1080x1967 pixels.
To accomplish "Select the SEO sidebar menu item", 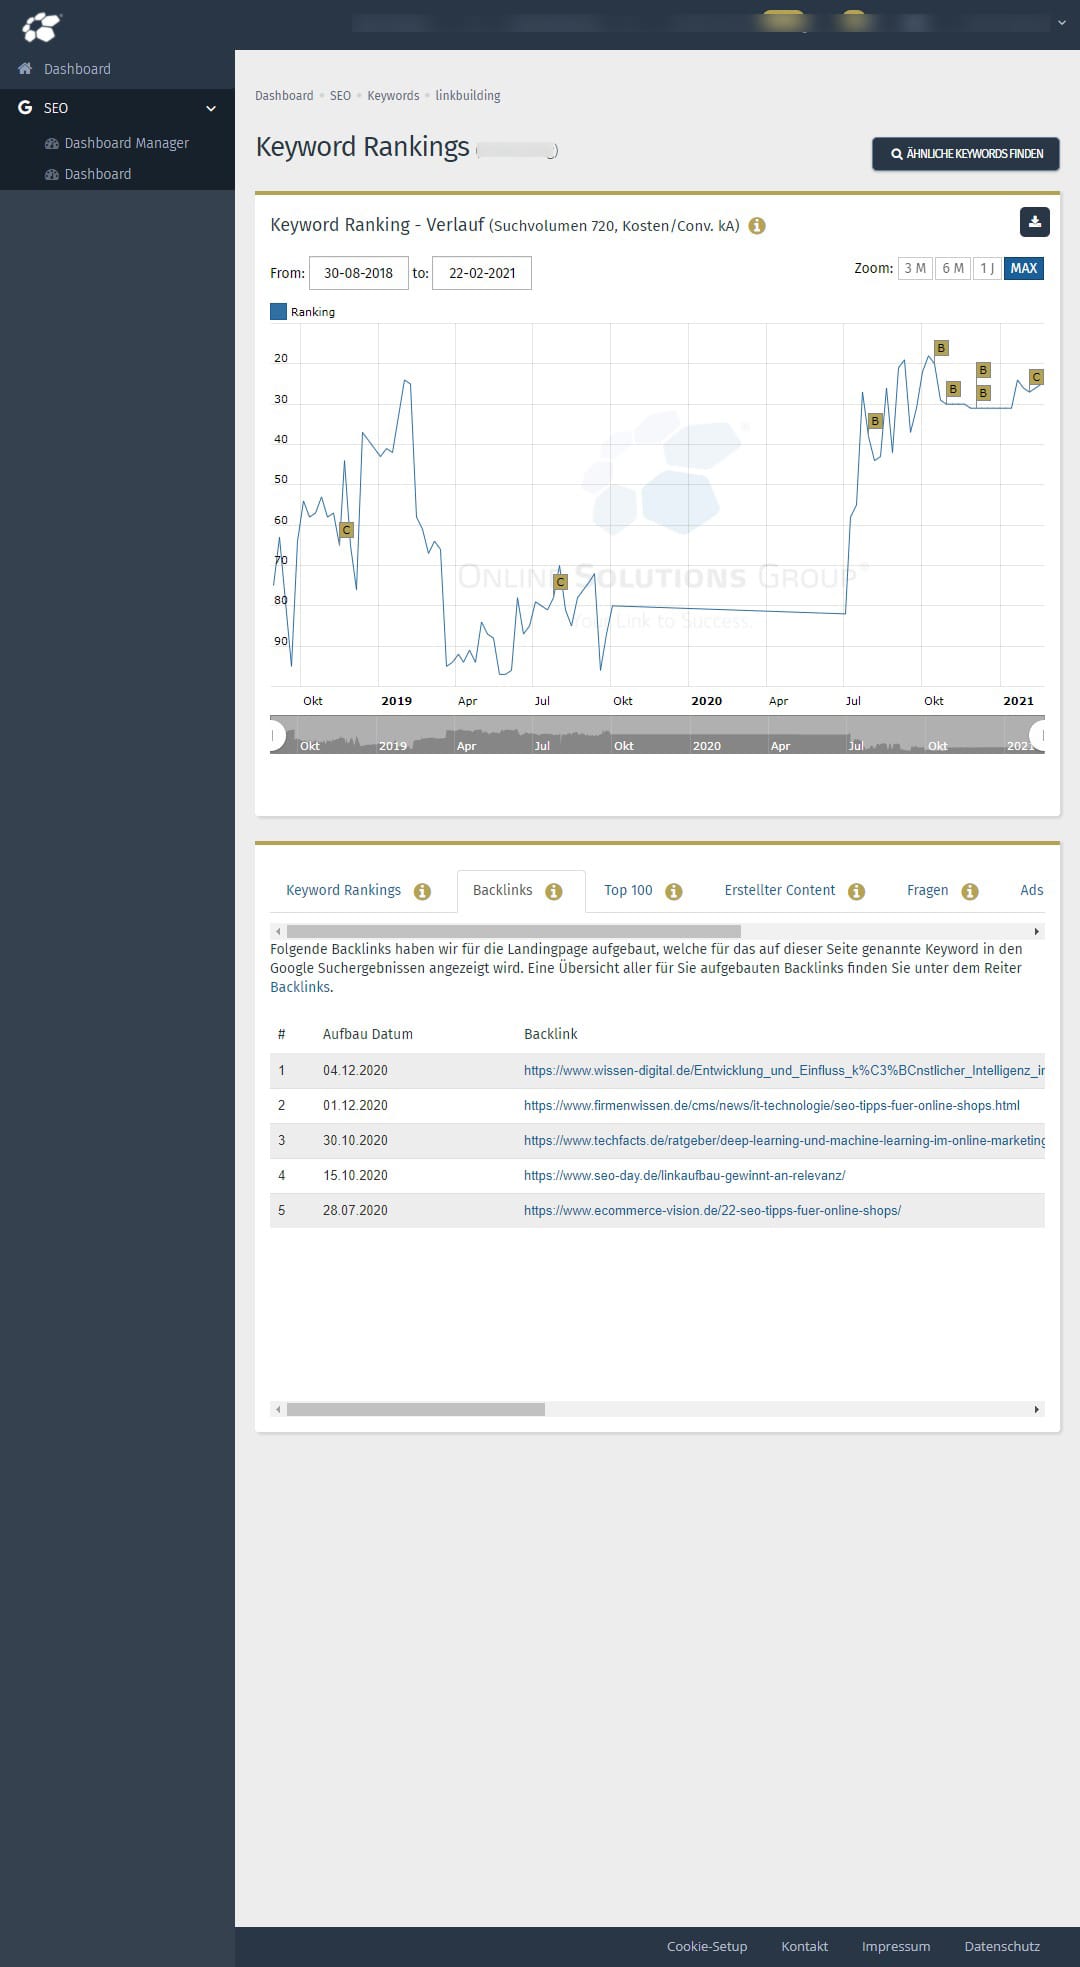I will coord(117,108).
